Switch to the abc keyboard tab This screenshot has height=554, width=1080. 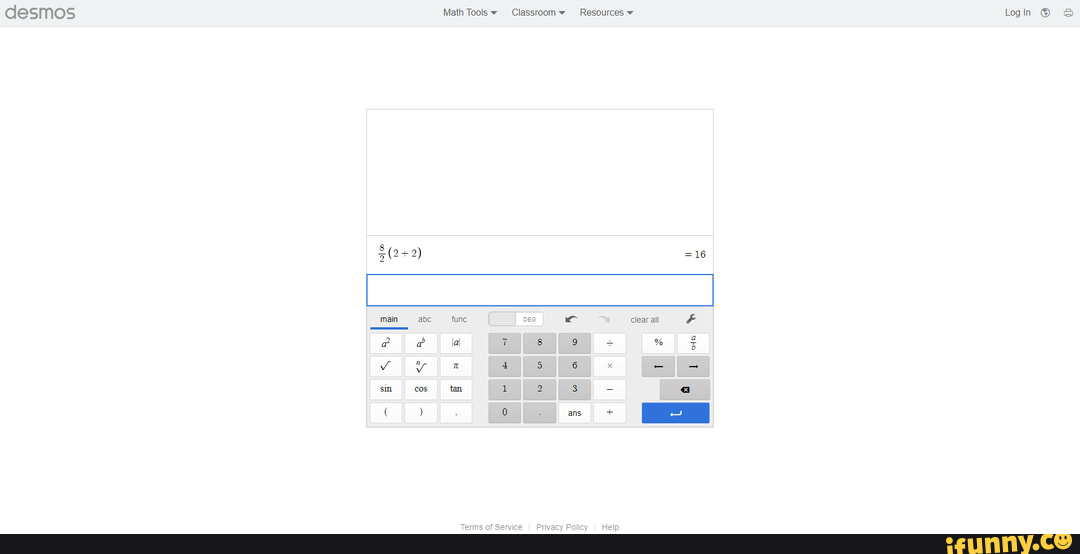(x=425, y=319)
